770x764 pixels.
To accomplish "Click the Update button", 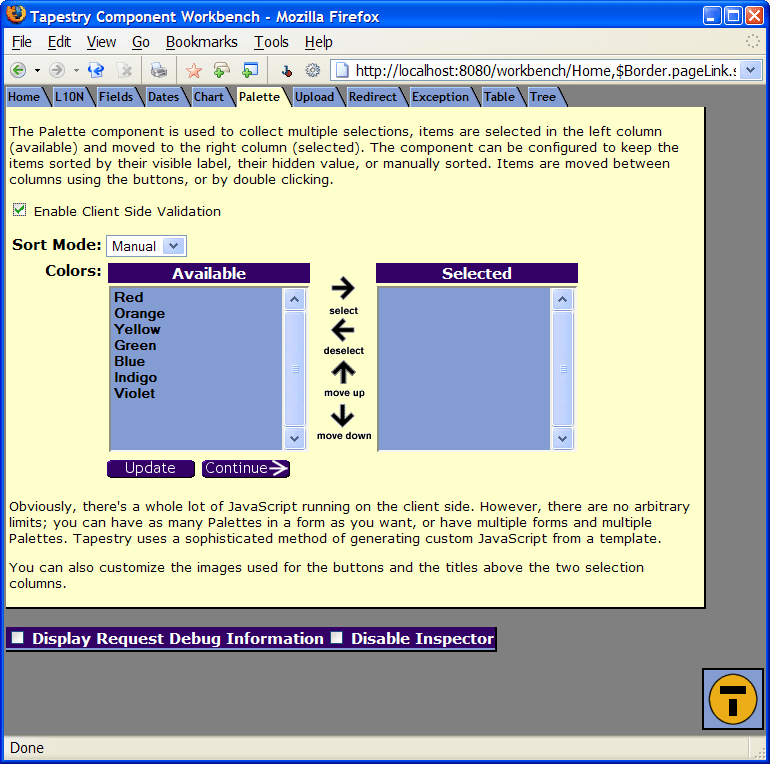I will [151, 468].
